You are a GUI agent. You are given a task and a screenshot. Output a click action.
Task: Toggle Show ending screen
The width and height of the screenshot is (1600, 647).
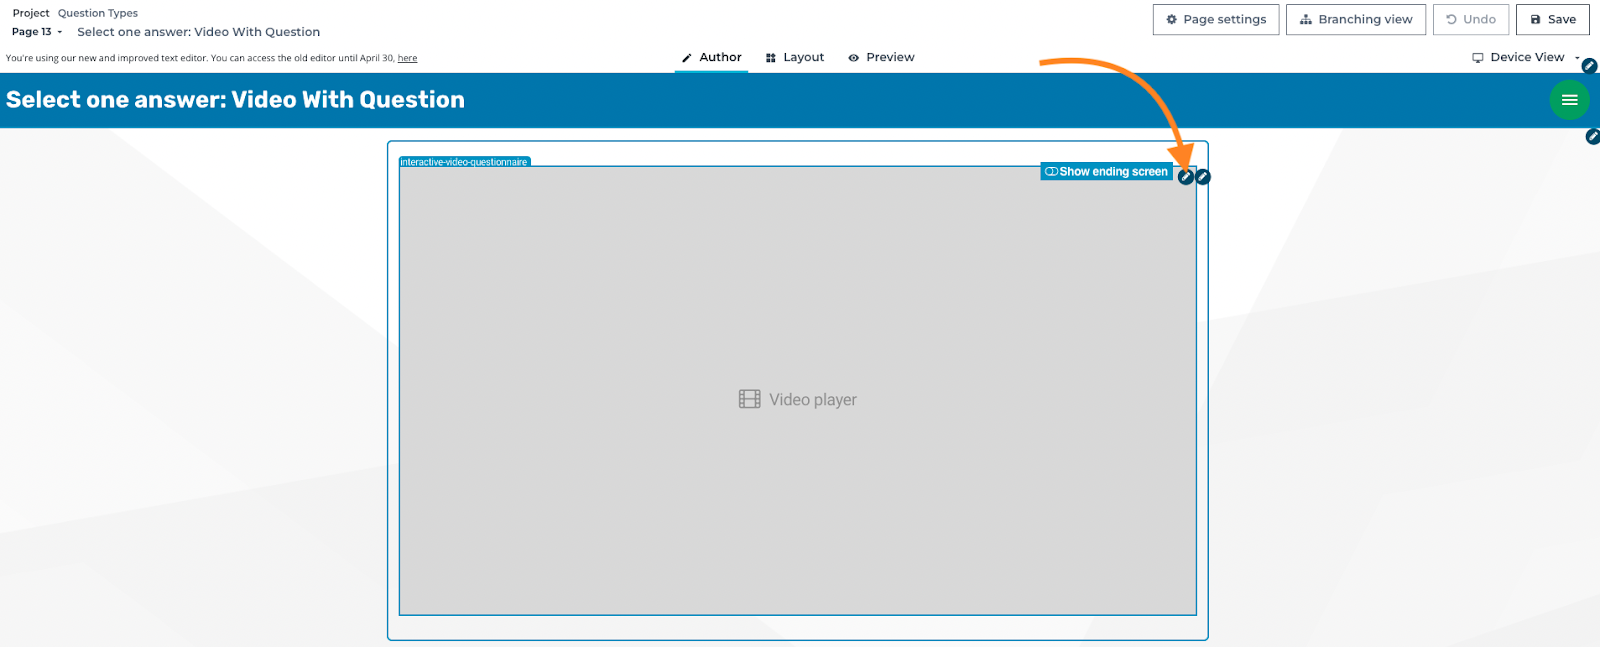pos(1106,172)
